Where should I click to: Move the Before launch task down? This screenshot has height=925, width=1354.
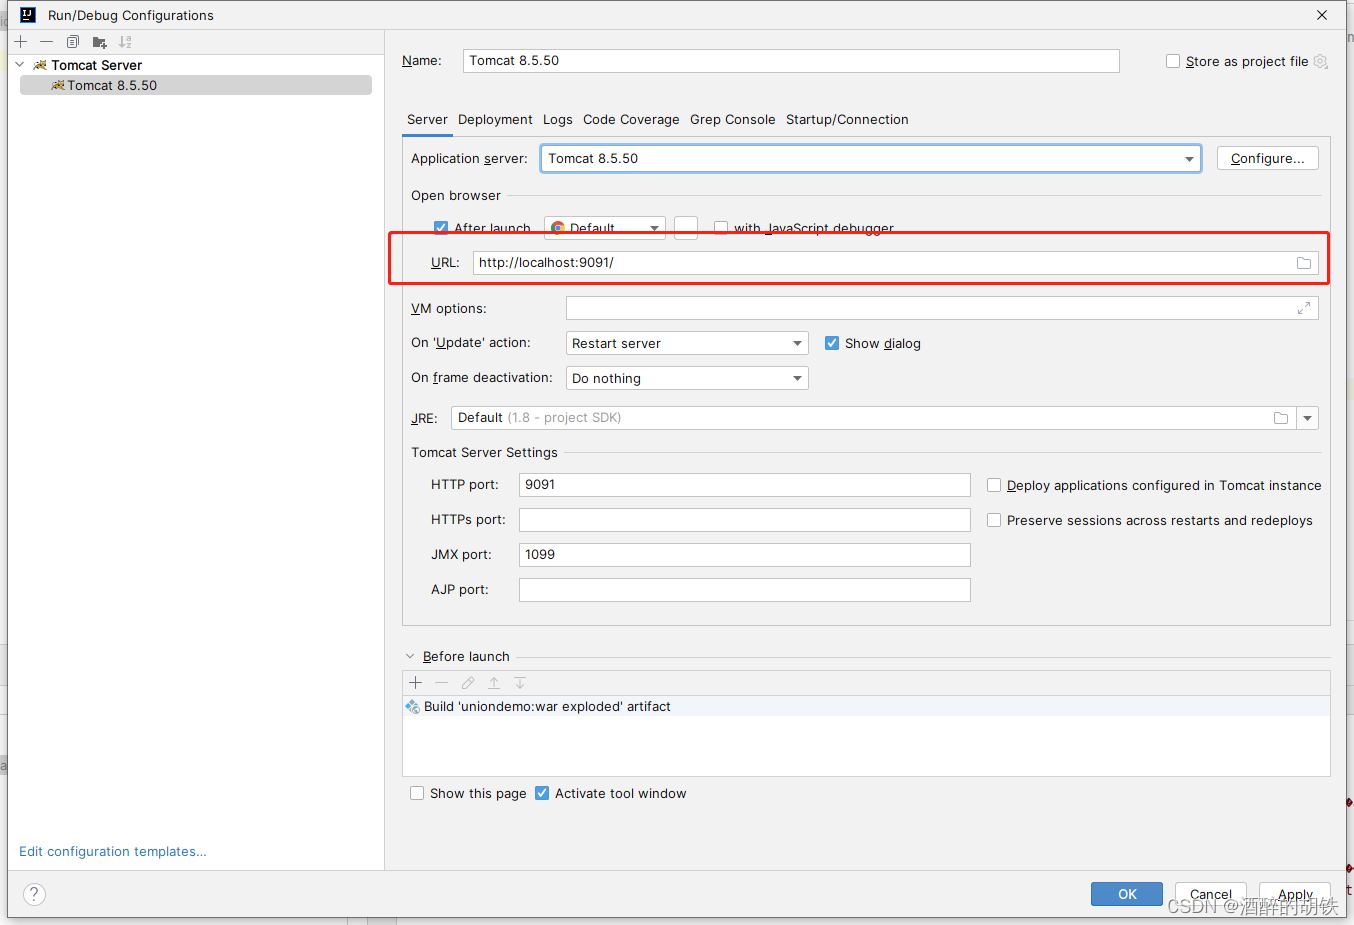[x=520, y=683]
